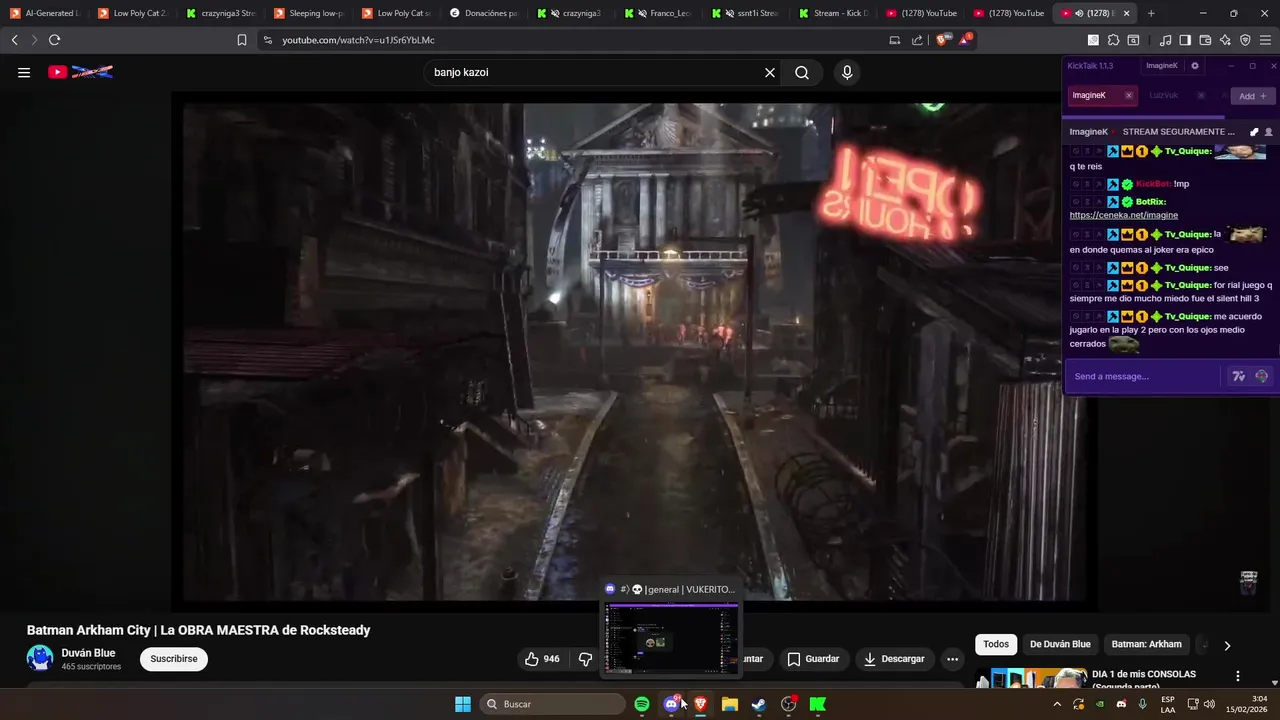Image resolution: width=1280 pixels, height=720 pixels.
Task: Open the browser extensions puzzle icon
Action: (1113, 40)
